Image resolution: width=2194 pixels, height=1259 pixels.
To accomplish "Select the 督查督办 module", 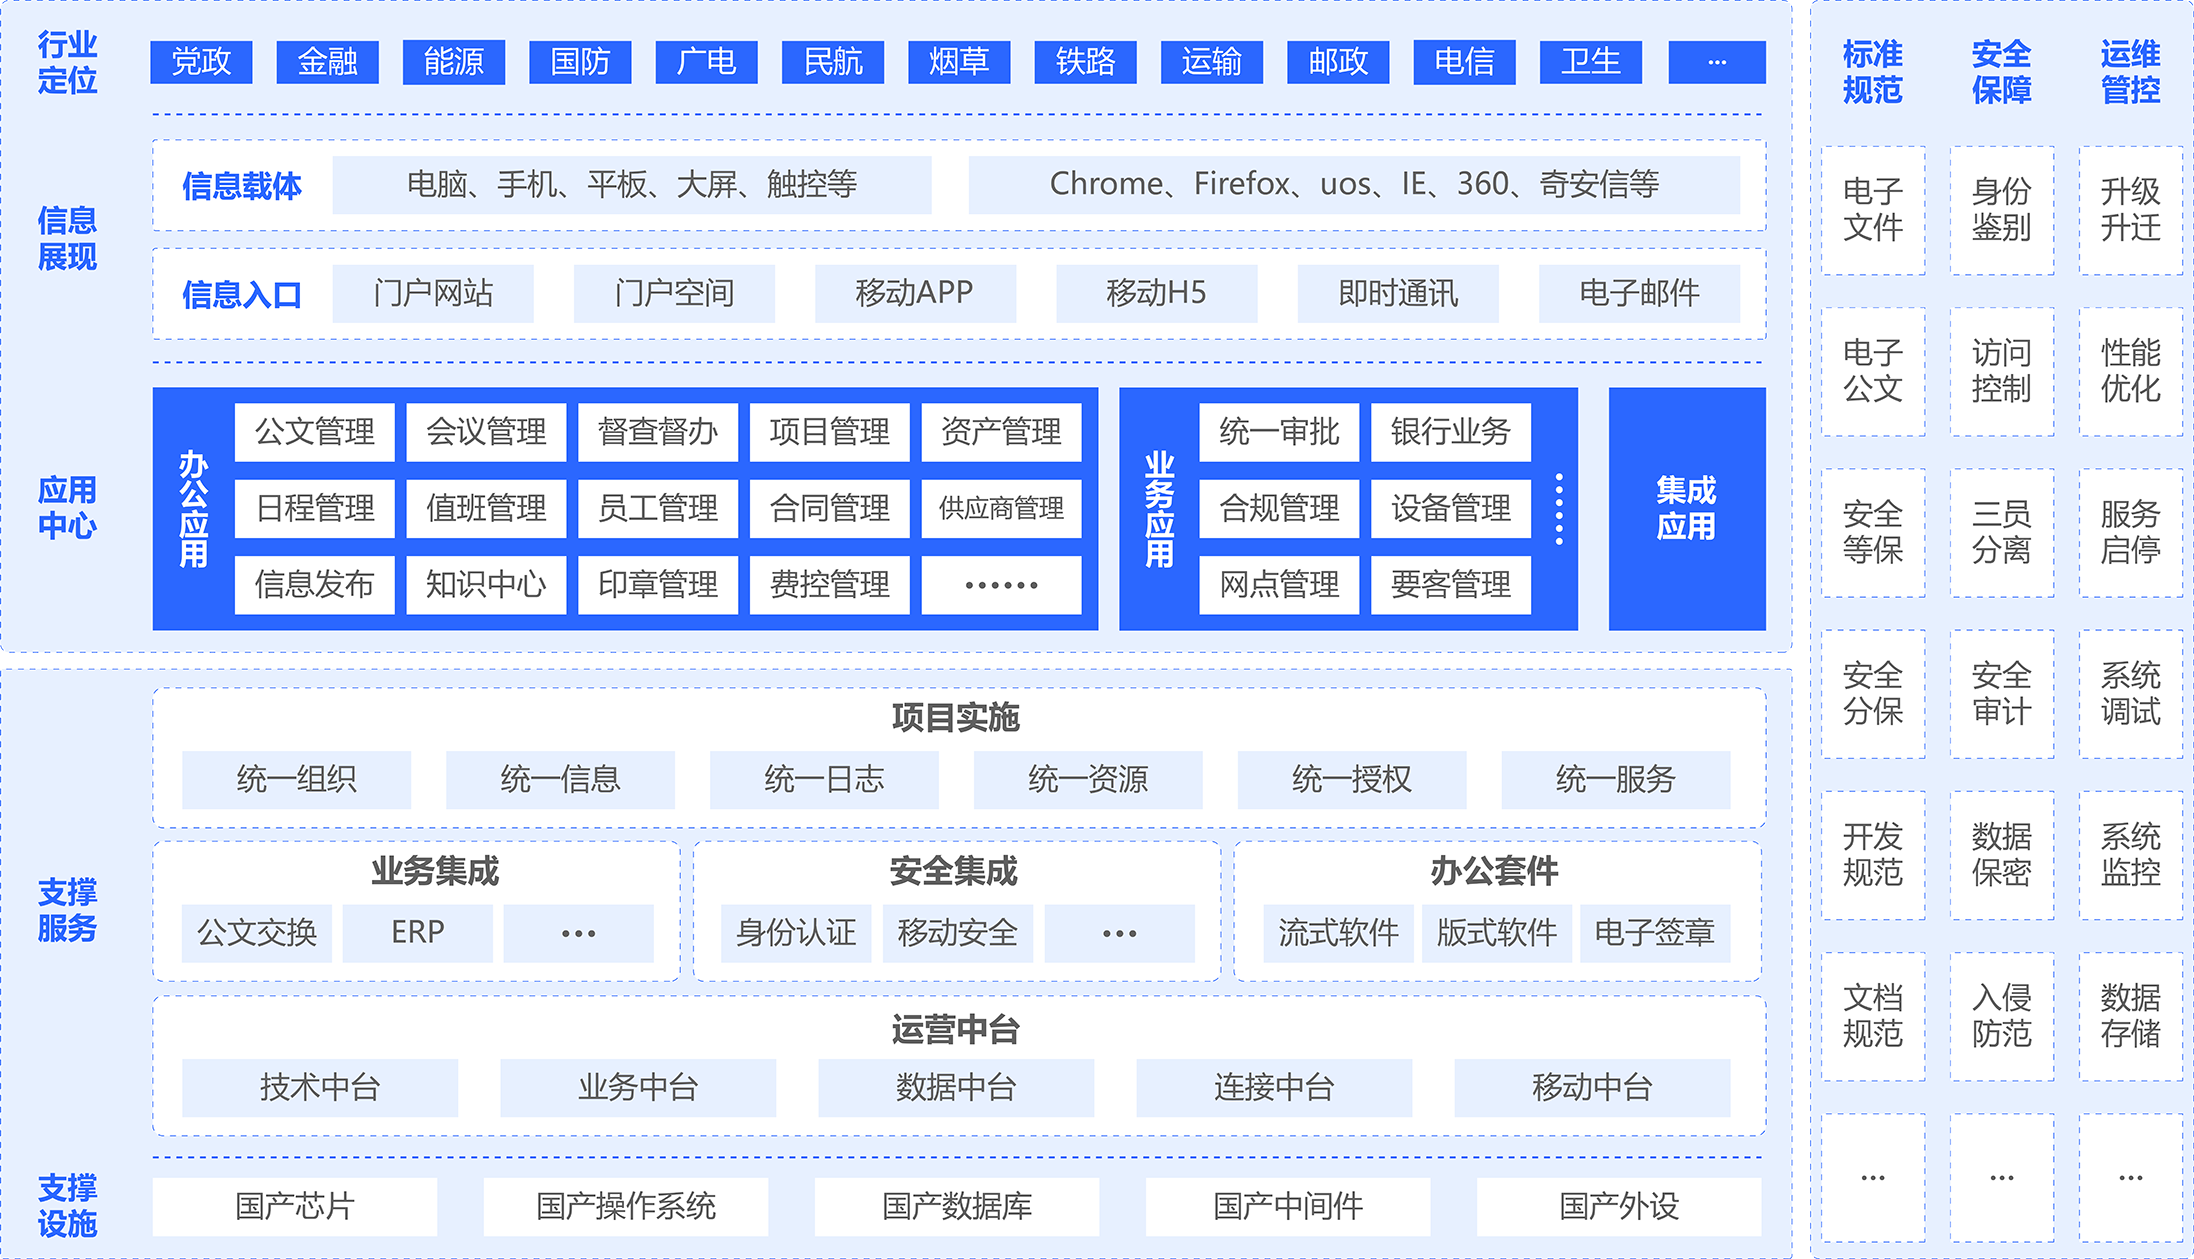I will pos(657,432).
